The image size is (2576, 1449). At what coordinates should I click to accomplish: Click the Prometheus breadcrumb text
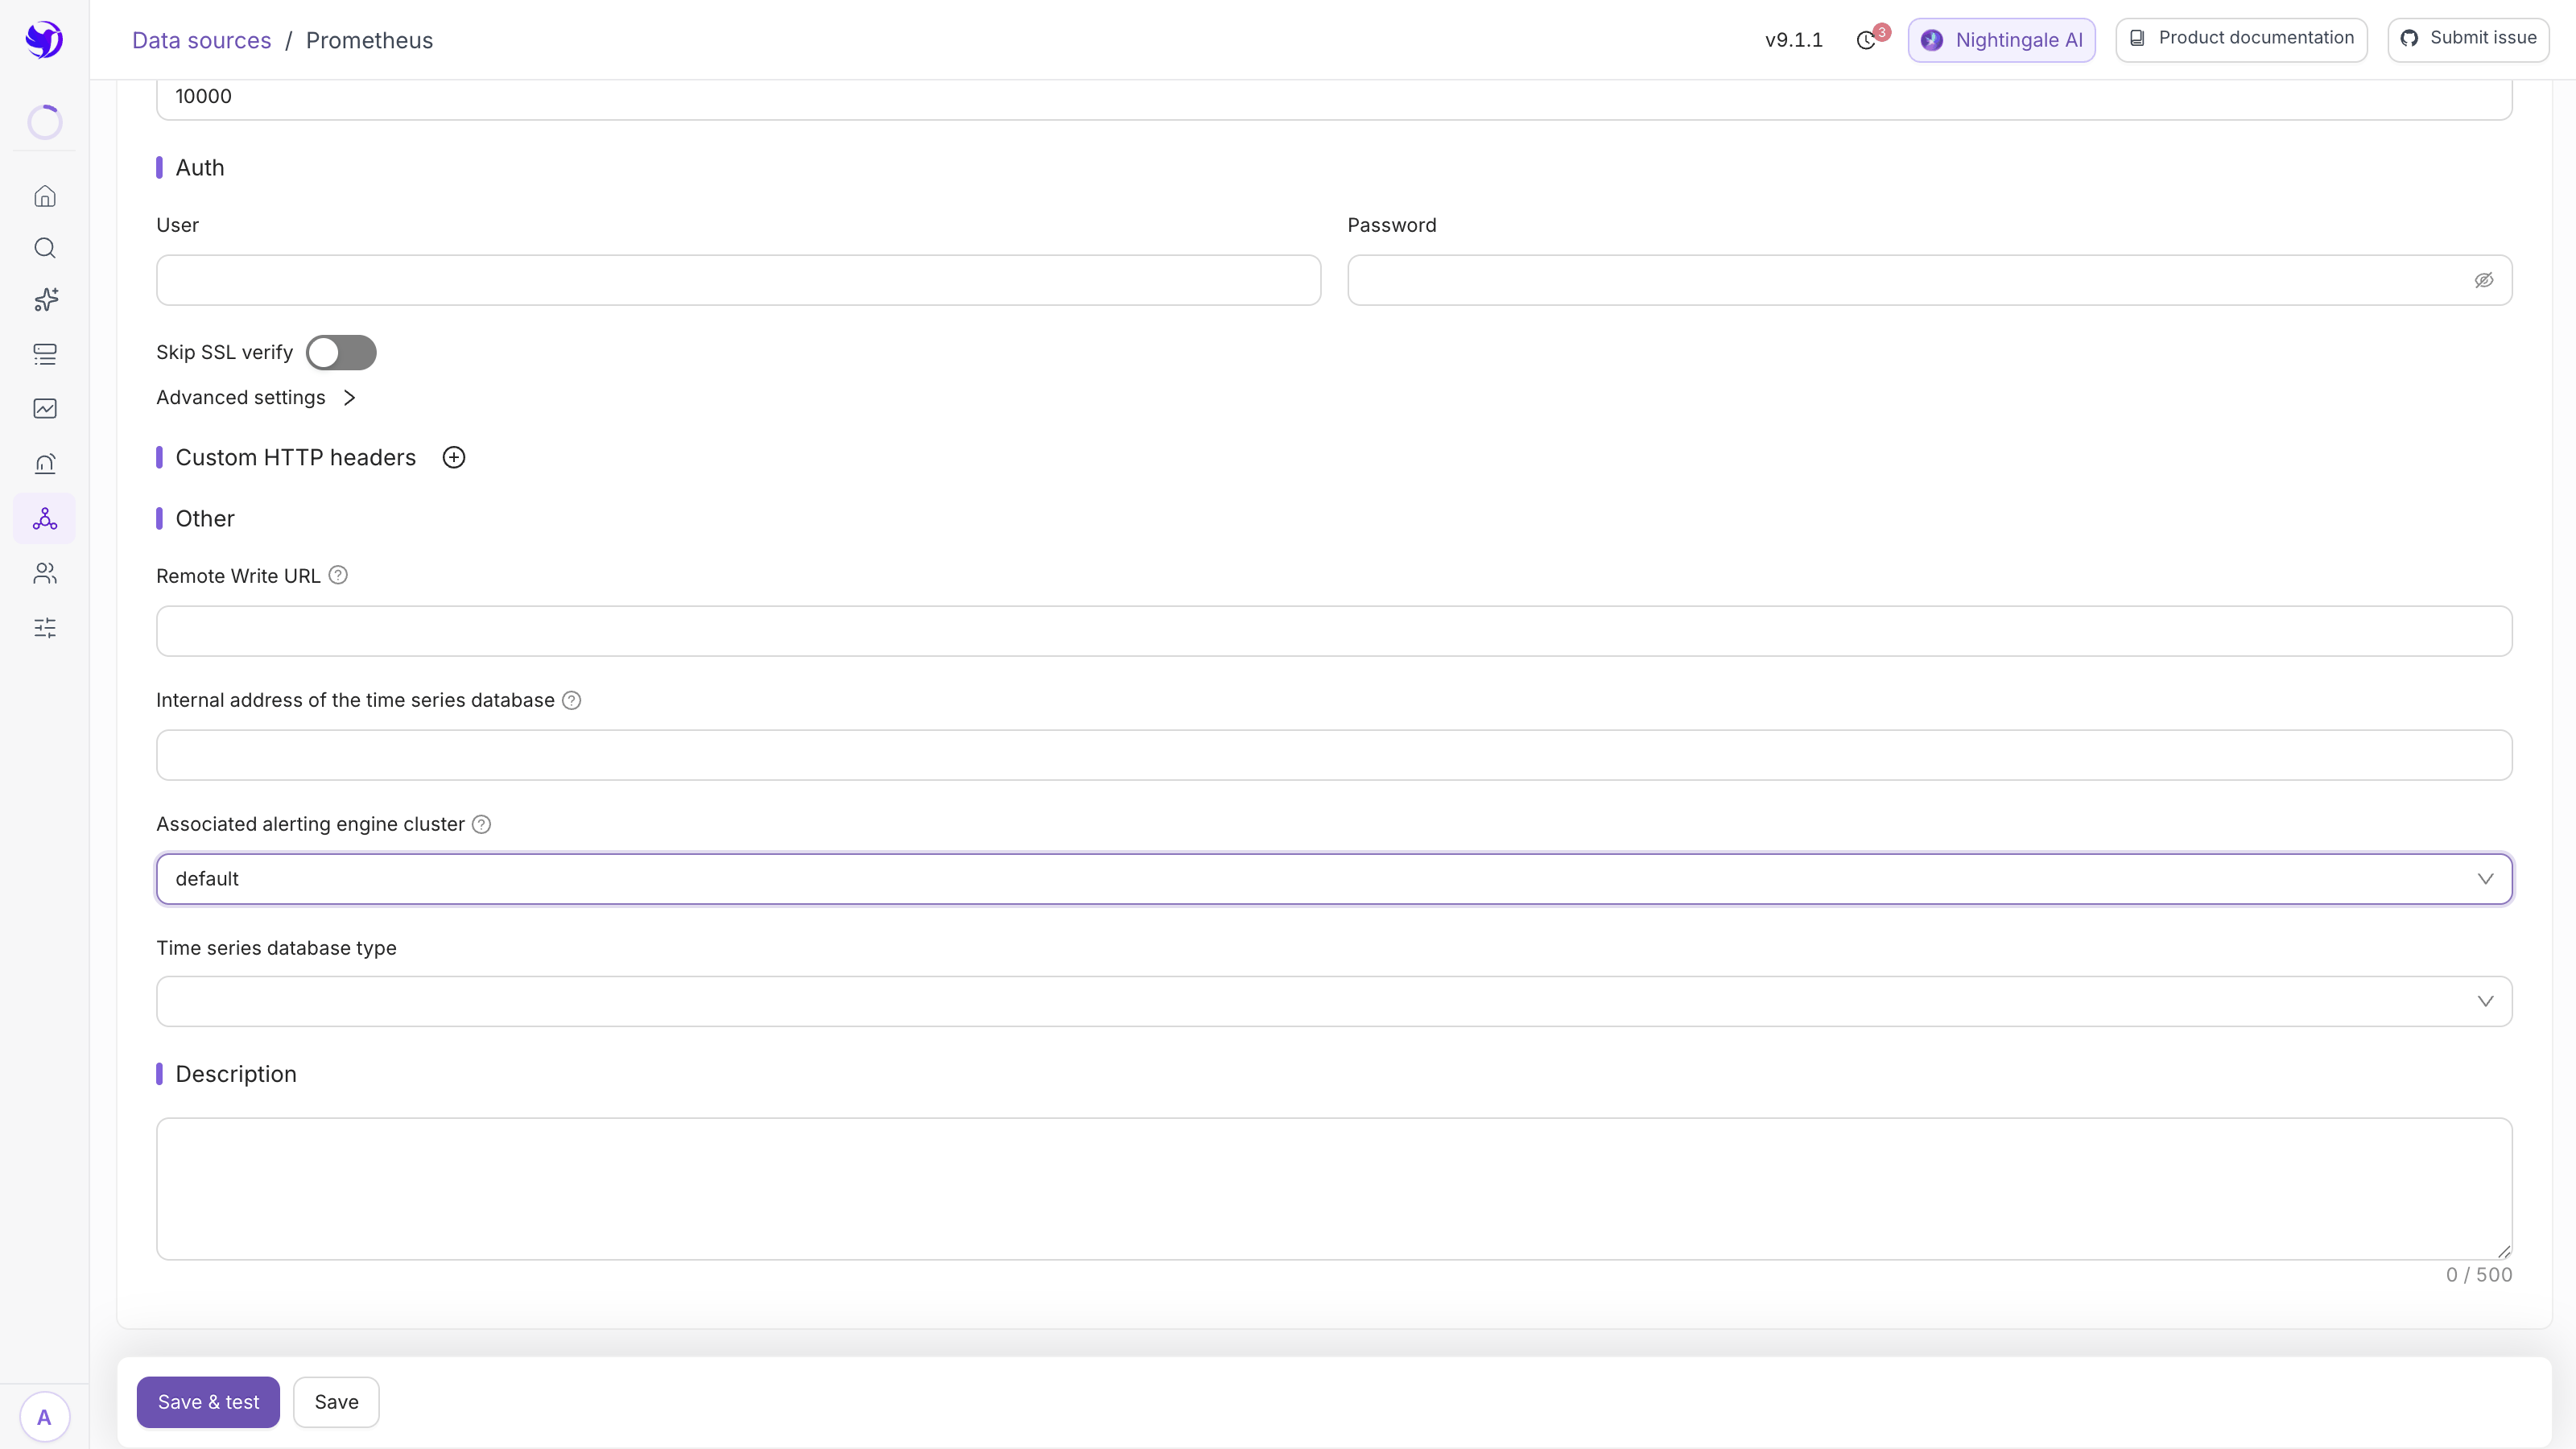[369, 40]
